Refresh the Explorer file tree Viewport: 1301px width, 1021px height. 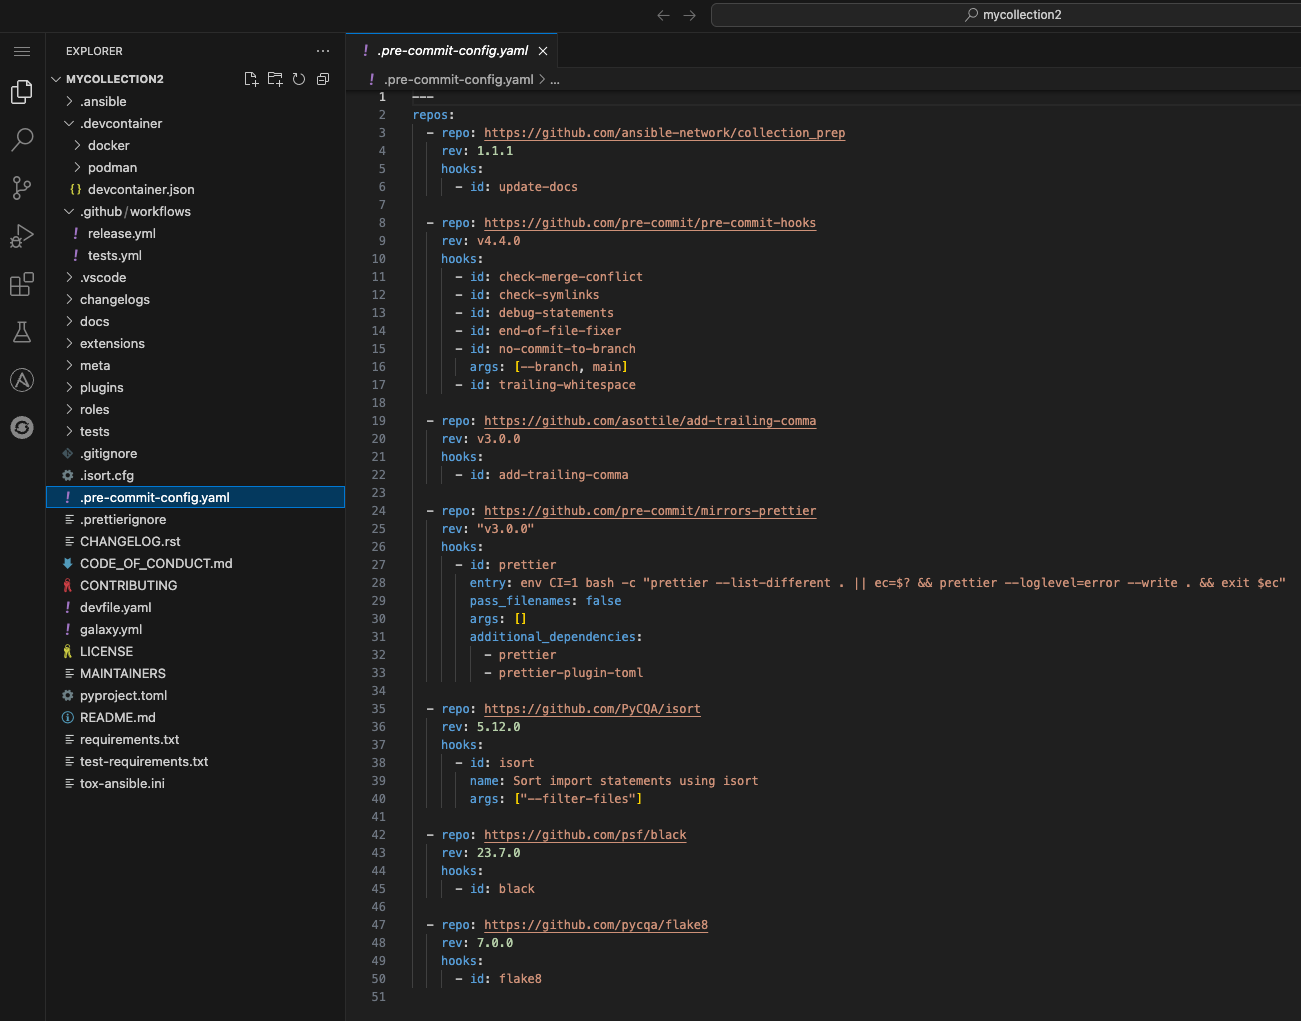(299, 78)
